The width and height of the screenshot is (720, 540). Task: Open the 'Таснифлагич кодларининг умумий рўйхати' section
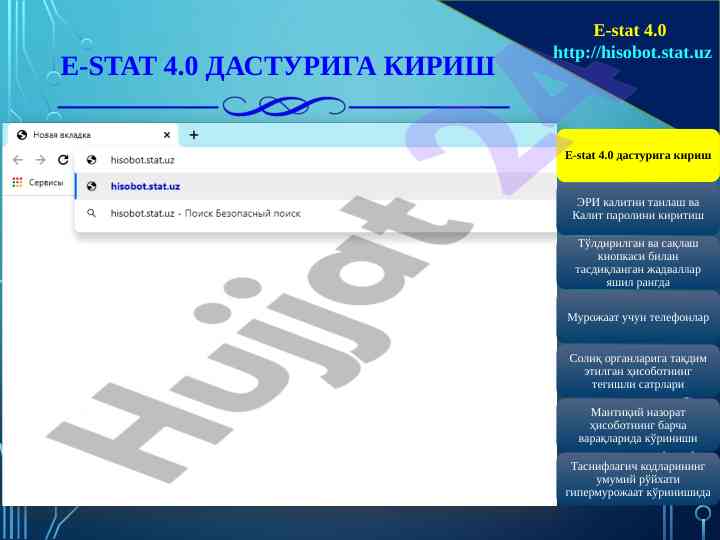coord(638,479)
